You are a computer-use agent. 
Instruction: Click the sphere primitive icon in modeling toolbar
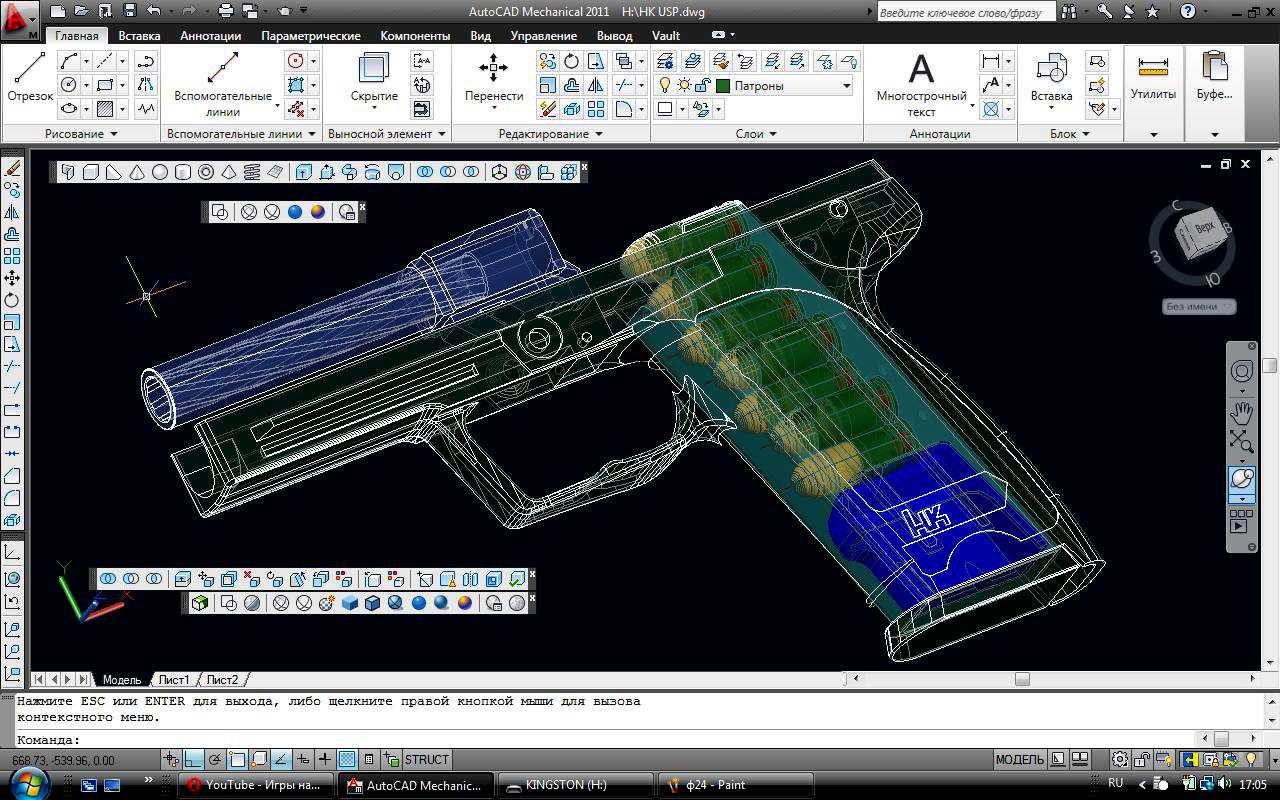(160, 172)
